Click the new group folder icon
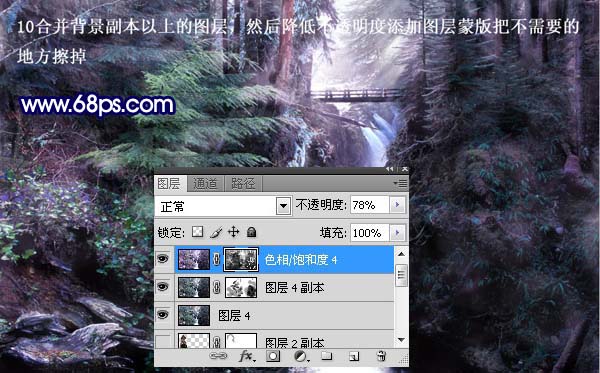This screenshot has height=373, width=600. [326, 356]
